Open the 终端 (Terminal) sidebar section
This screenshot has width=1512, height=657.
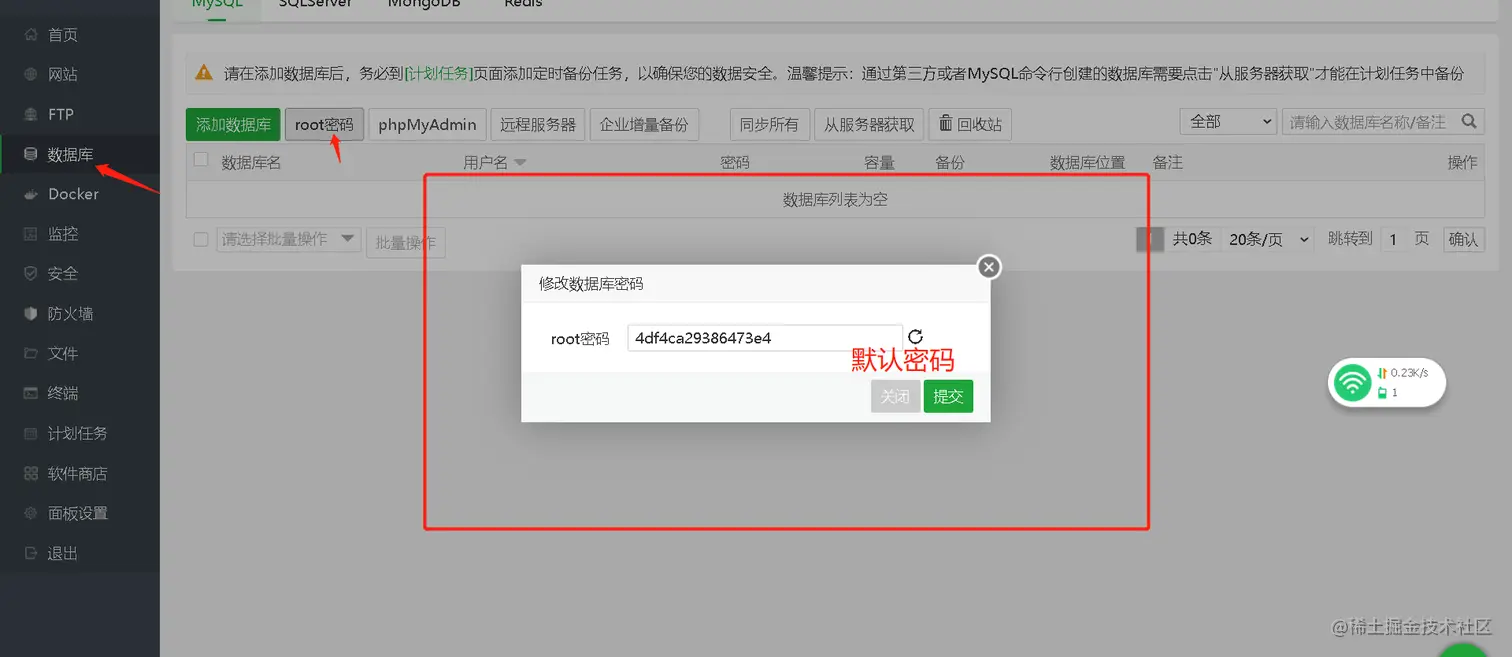click(x=63, y=393)
